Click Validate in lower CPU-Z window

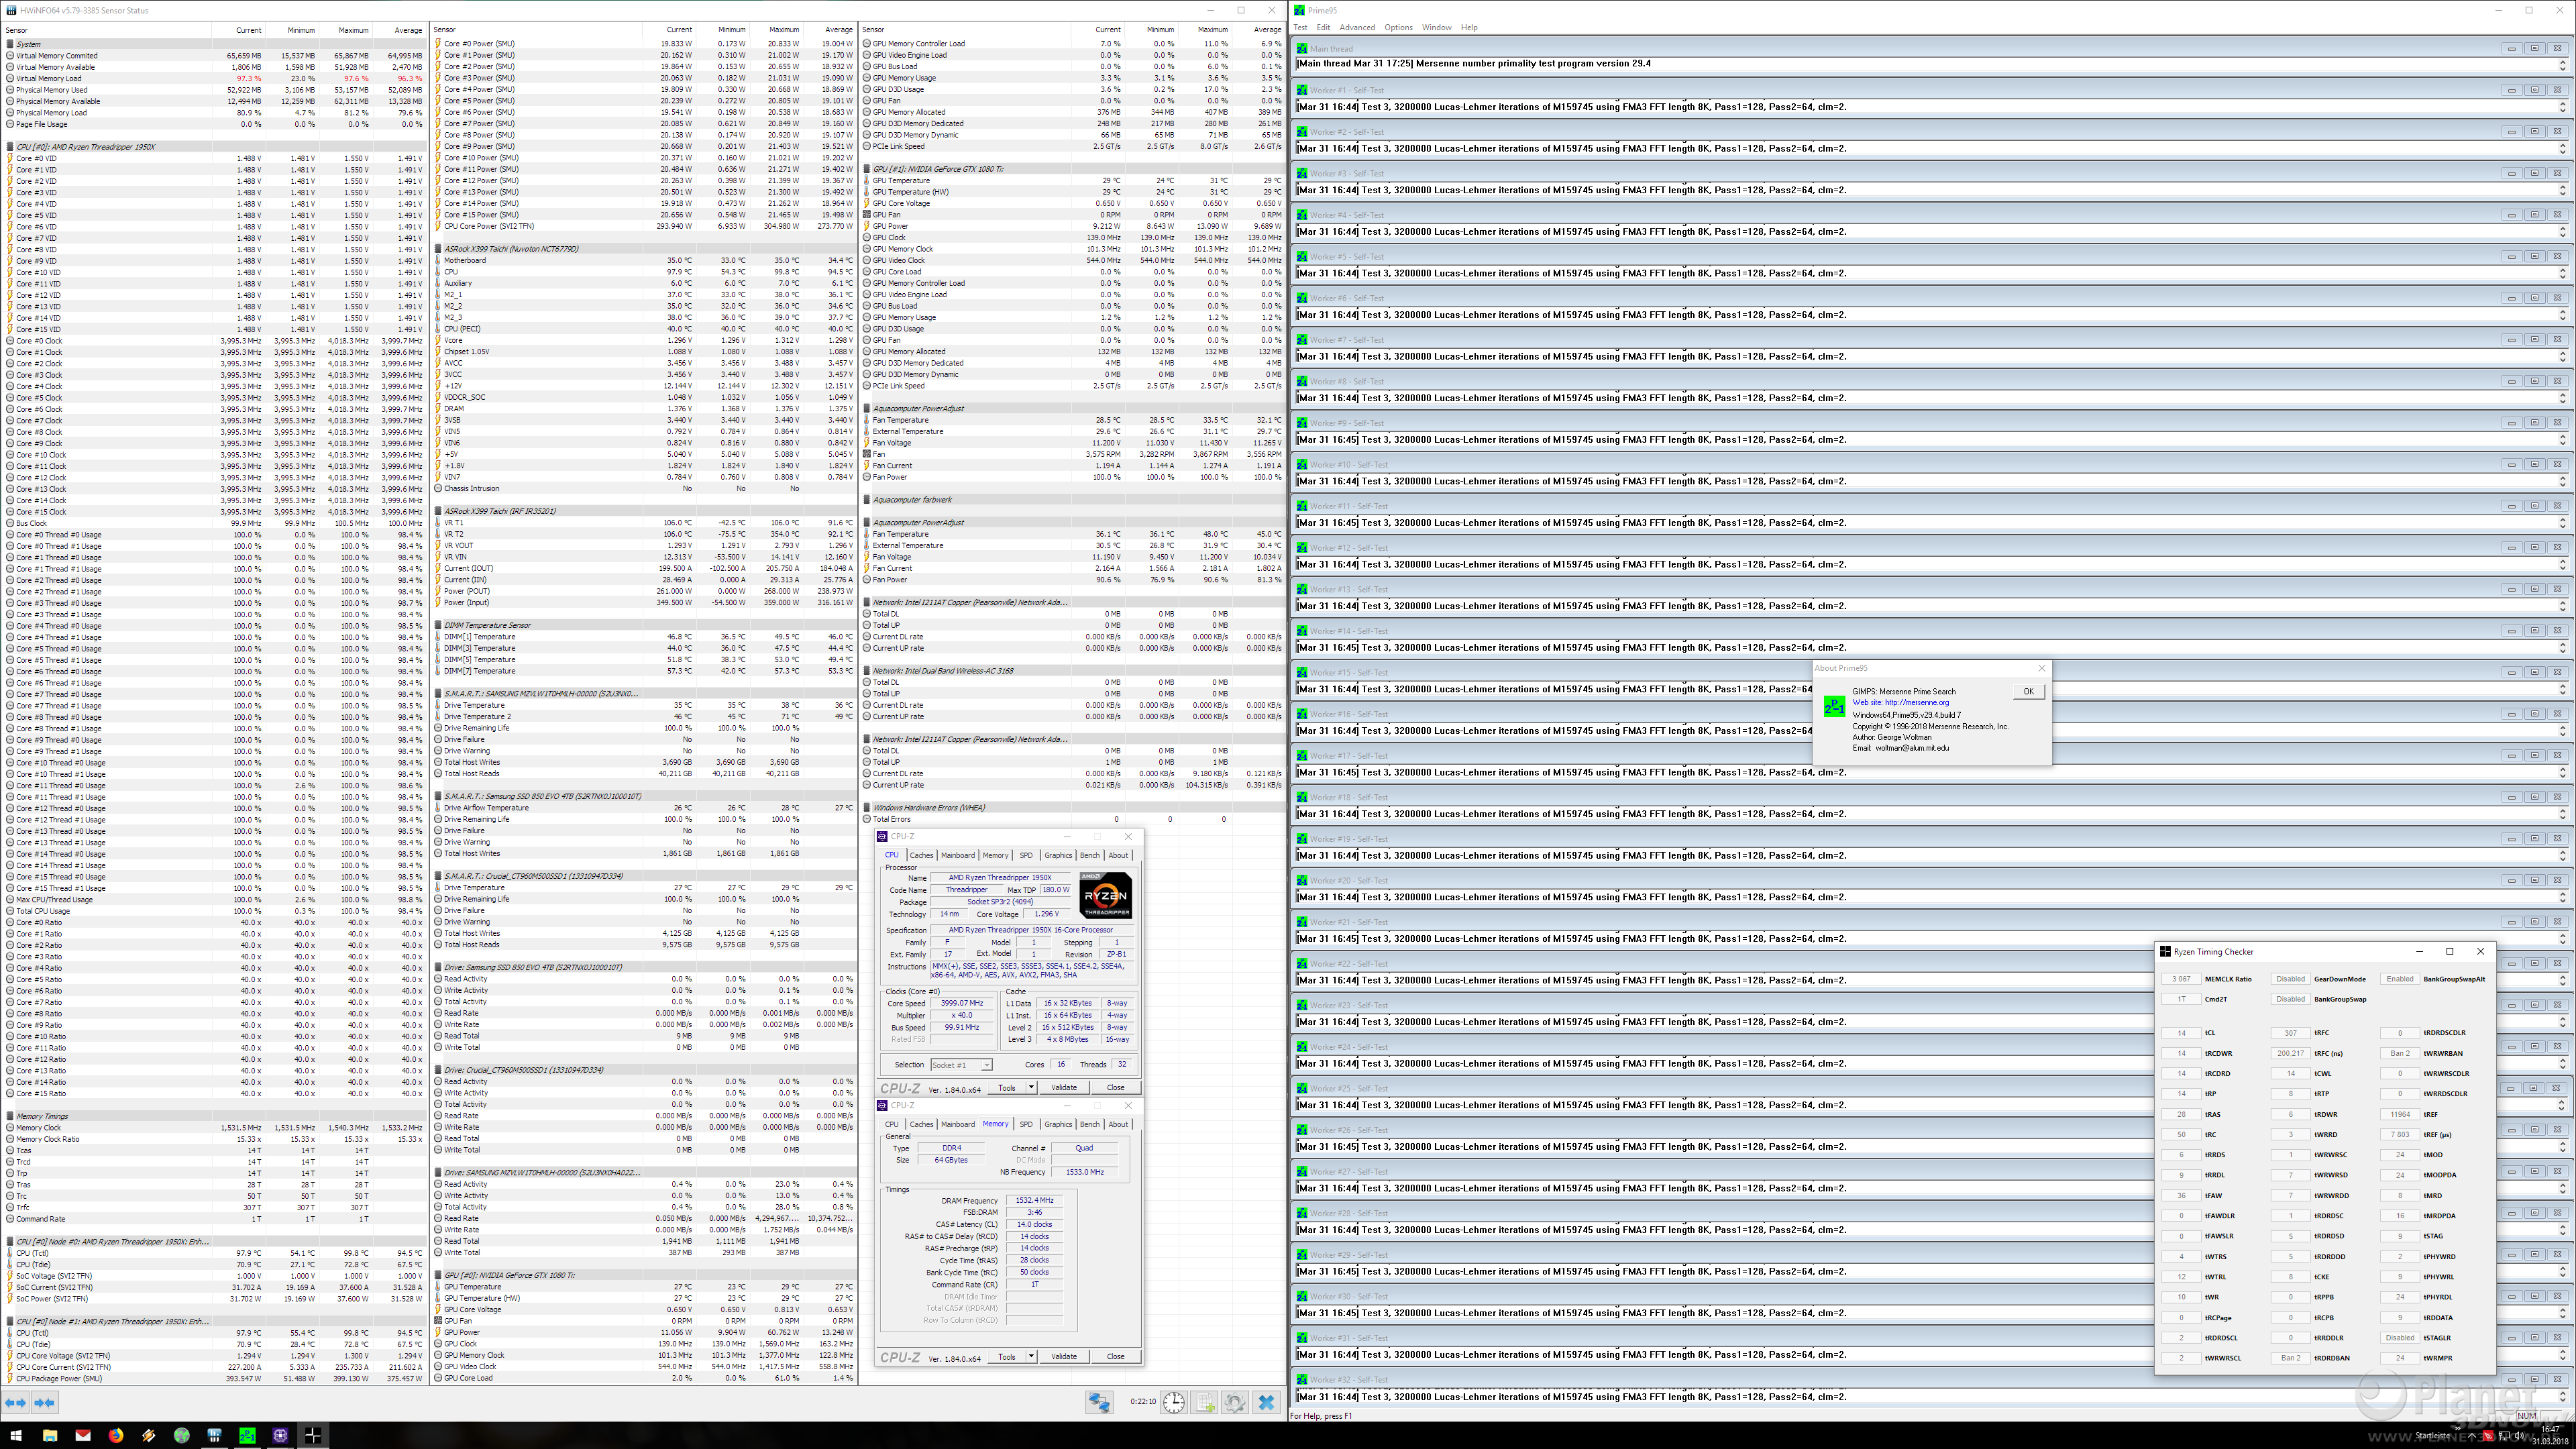point(1064,1356)
